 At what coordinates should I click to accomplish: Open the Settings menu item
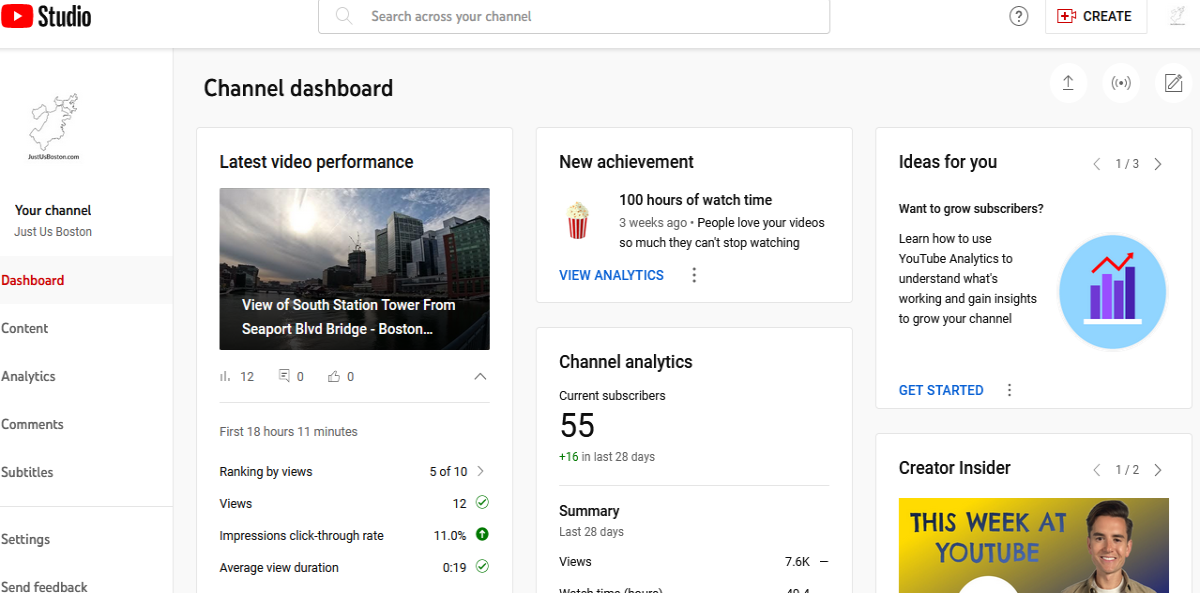coord(86,539)
